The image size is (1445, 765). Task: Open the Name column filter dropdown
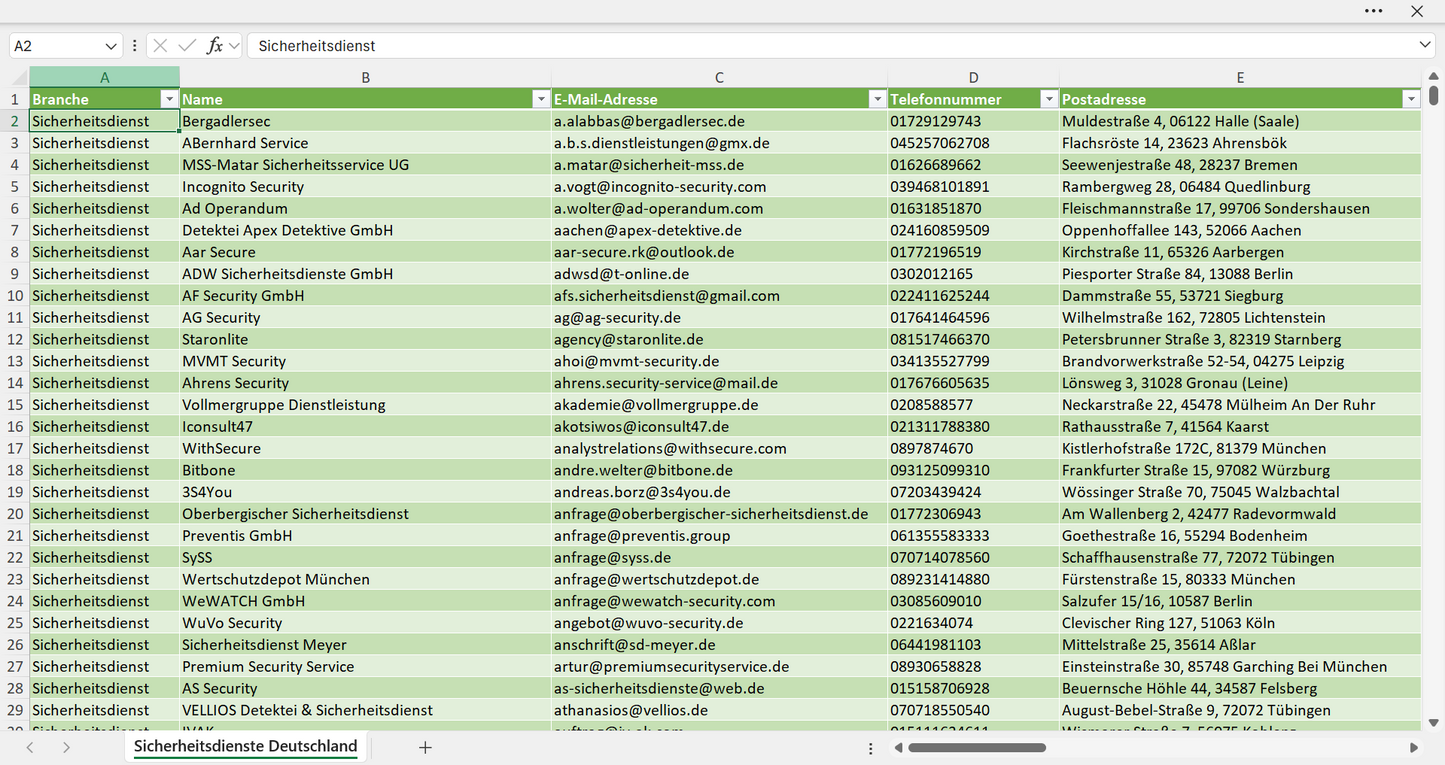(541, 99)
